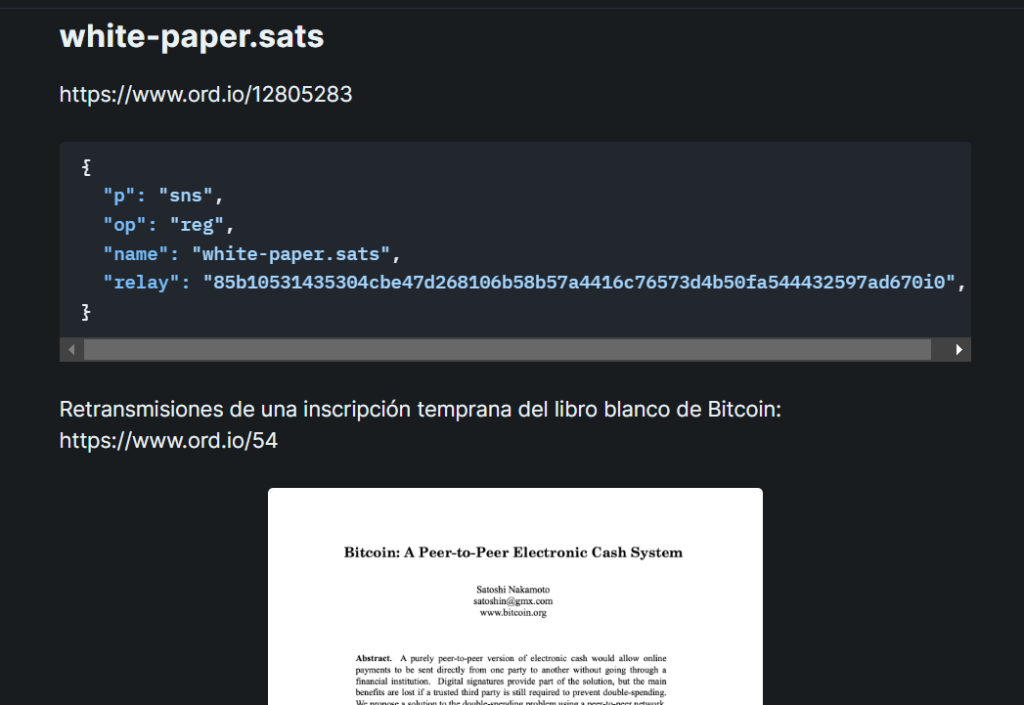Click the code block's right scroll arrow
Viewport: 1024px width, 705px height.
click(x=959, y=350)
